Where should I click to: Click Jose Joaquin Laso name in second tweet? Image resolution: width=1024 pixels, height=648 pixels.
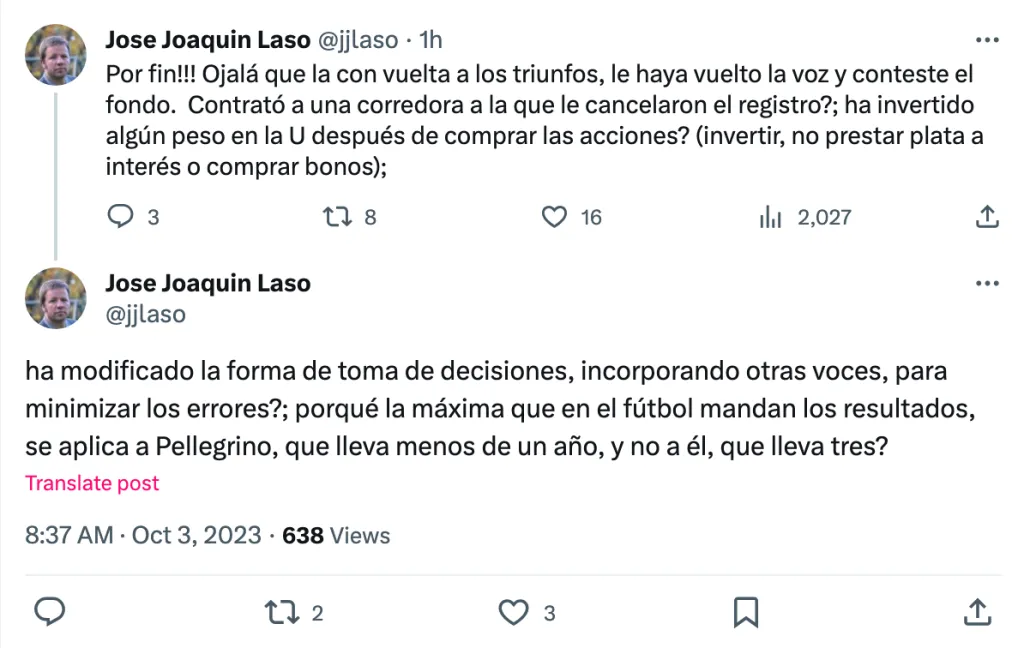[x=208, y=283]
